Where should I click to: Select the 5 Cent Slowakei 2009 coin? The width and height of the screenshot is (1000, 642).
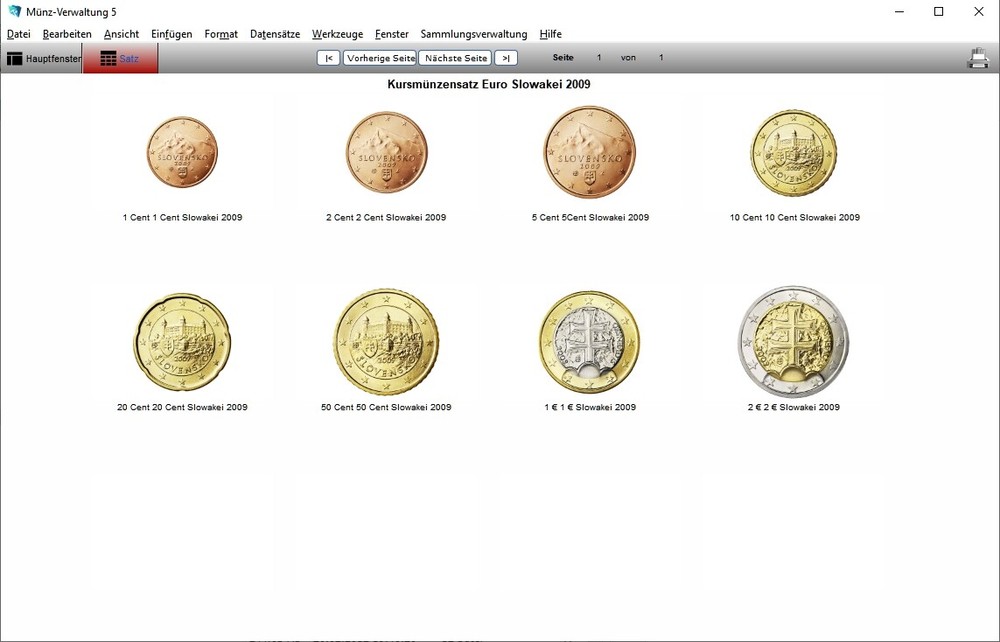(x=590, y=152)
